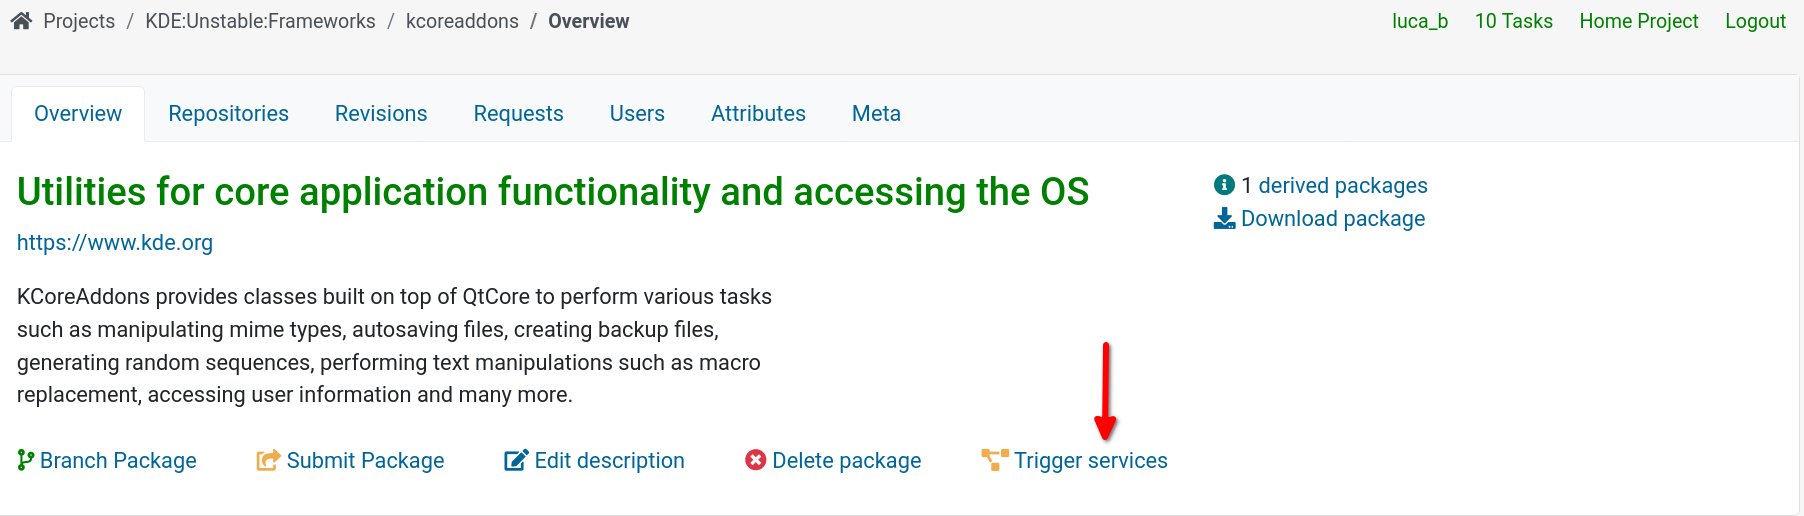The width and height of the screenshot is (1804, 516).
Task: Select the Requests tab
Action: pos(518,114)
